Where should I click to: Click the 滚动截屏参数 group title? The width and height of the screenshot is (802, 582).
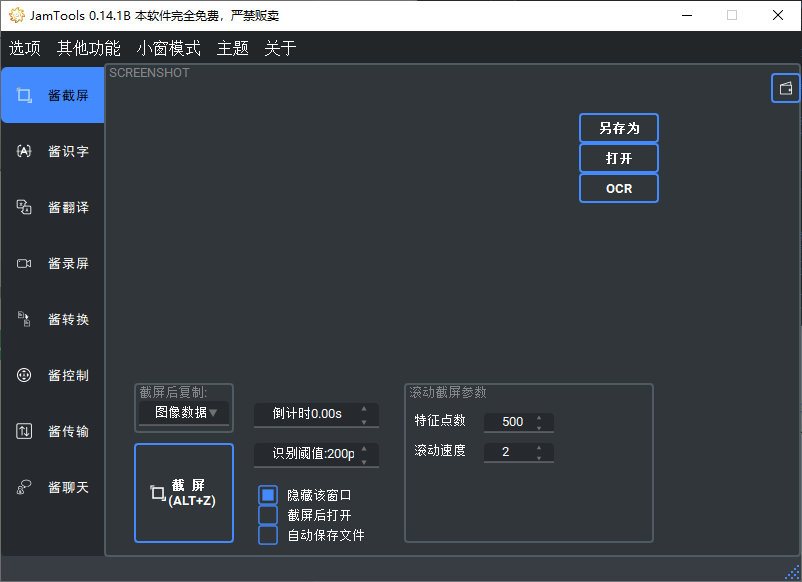(448, 392)
